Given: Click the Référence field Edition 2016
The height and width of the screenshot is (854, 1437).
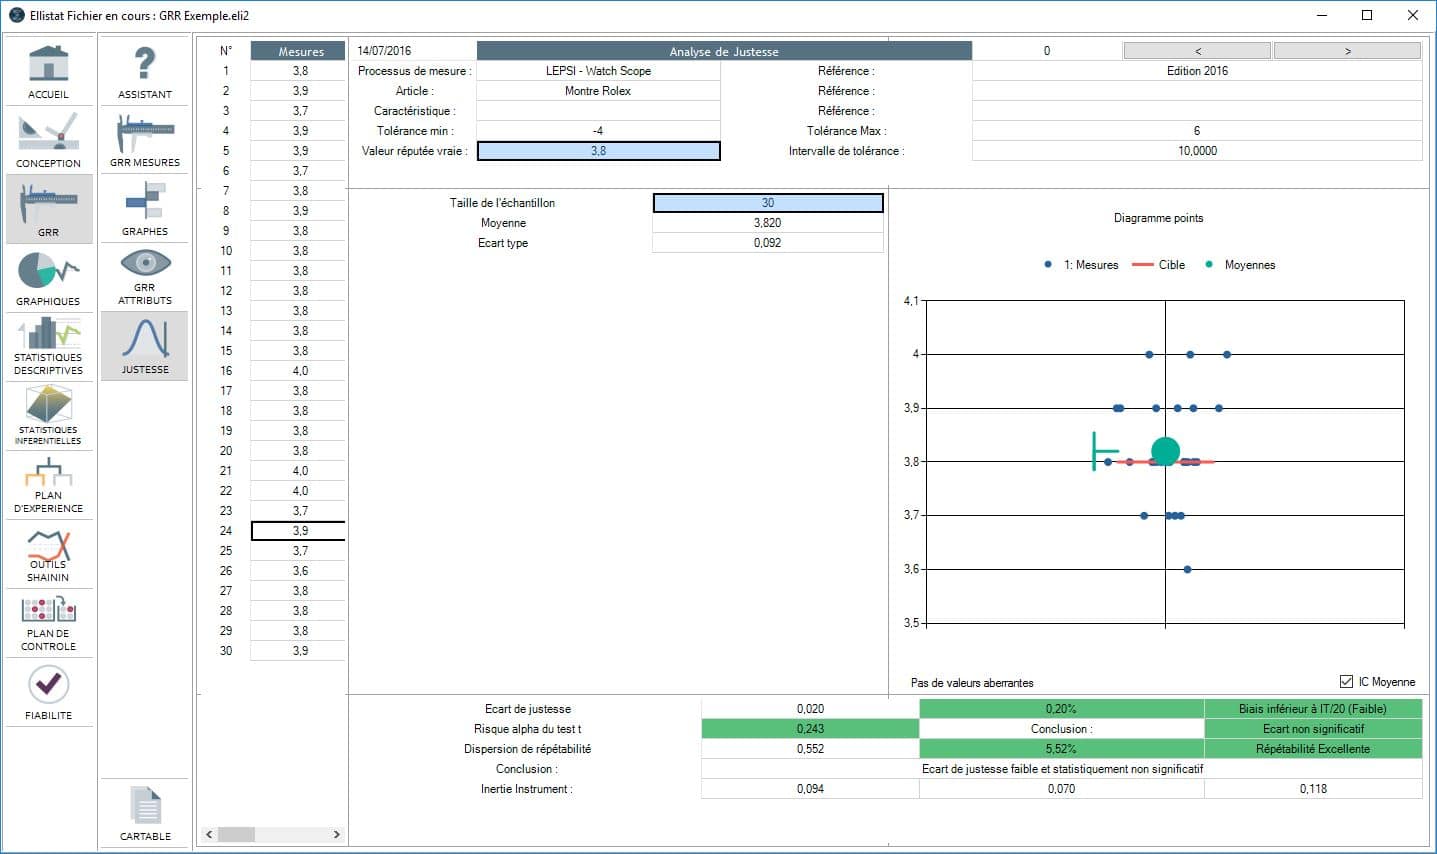Looking at the screenshot, I should (x=1197, y=71).
